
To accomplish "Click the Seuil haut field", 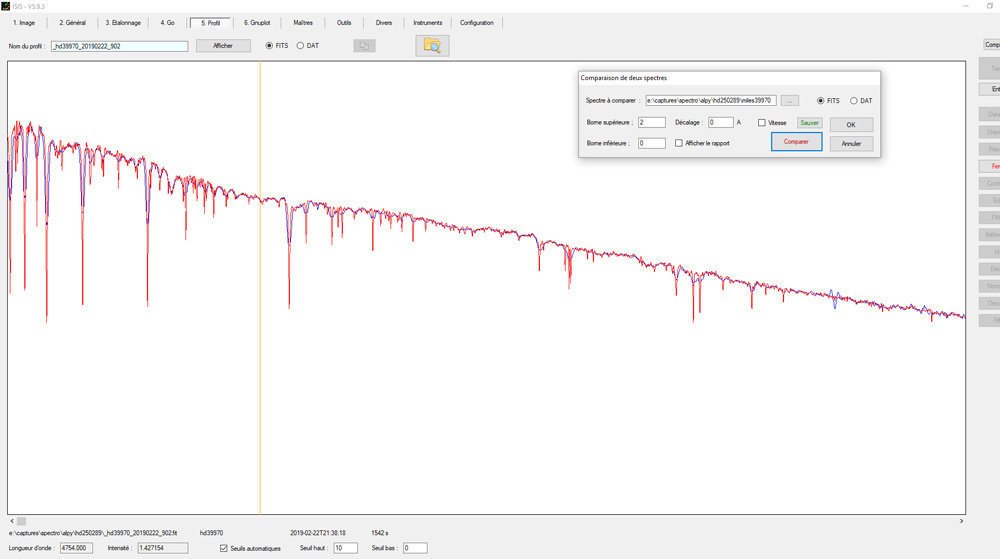I will pos(346,548).
